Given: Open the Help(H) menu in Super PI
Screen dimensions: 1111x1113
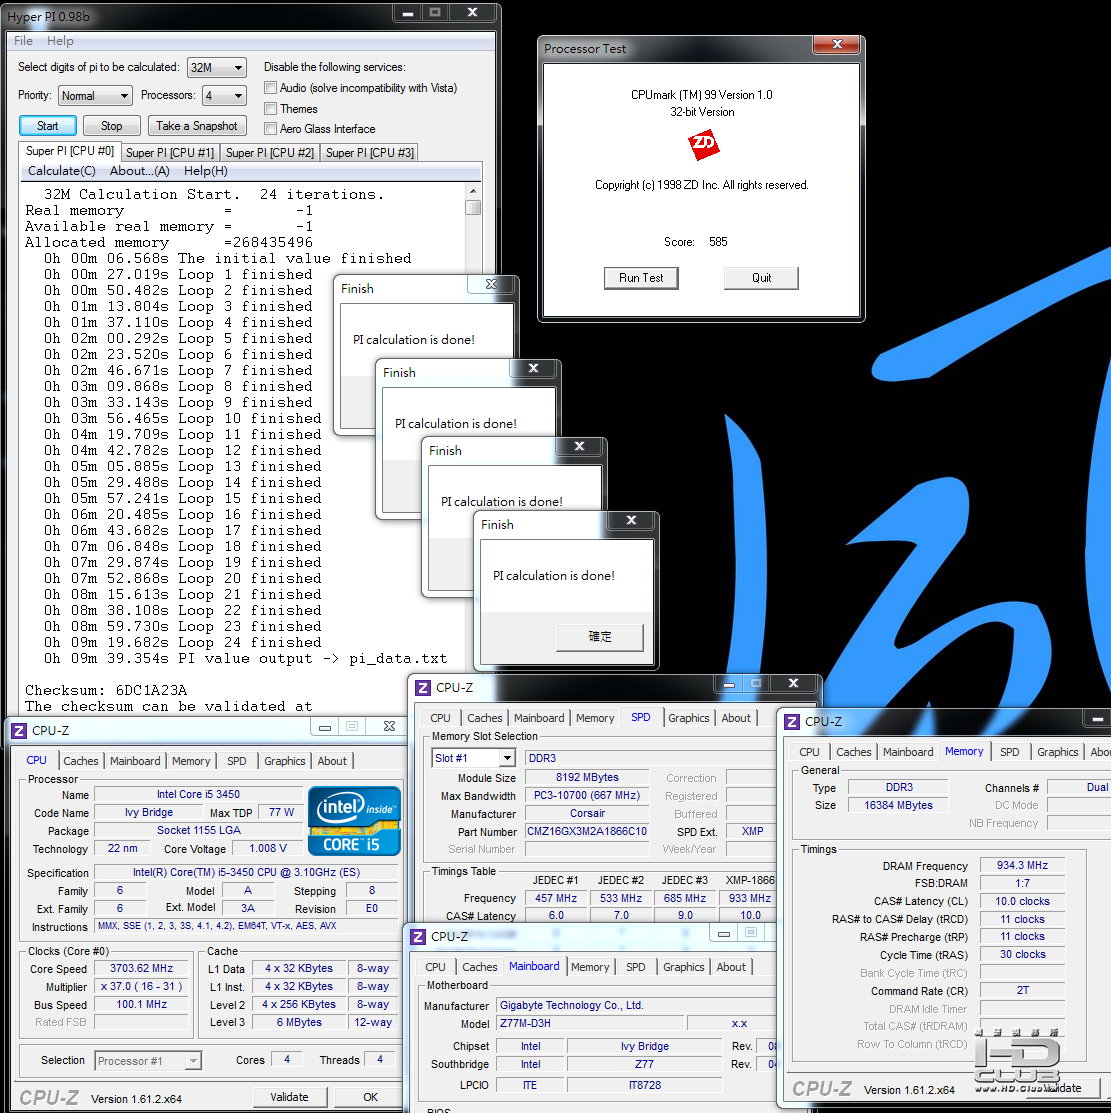Looking at the screenshot, I should click(x=206, y=171).
